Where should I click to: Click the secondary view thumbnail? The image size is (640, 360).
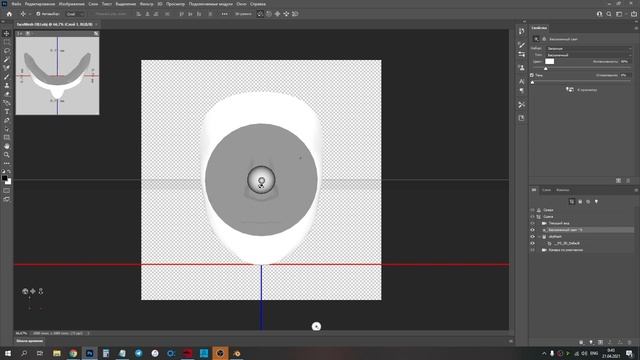(57, 76)
